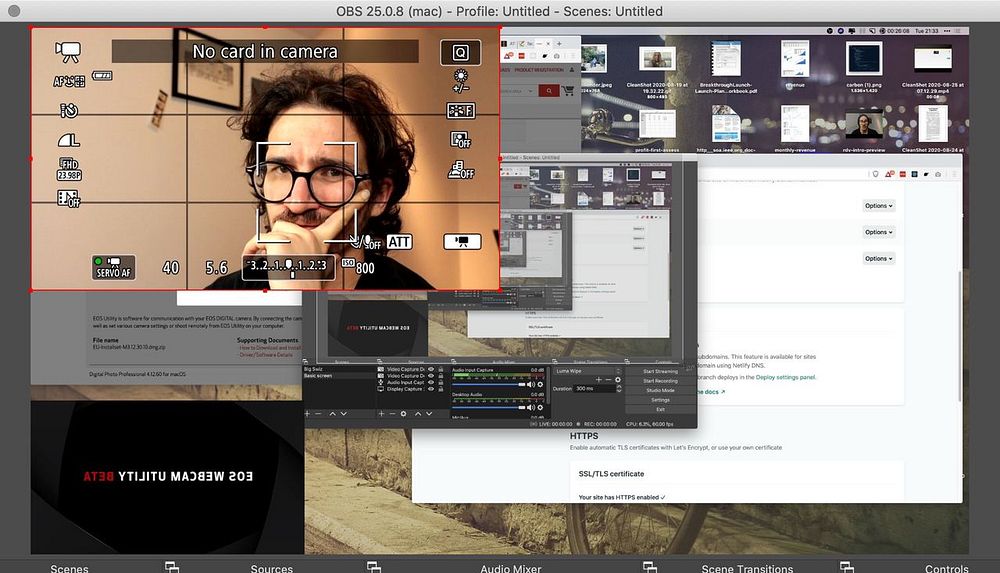Click the Audio Mixer dock title
The height and width of the screenshot is (573, 1000).
point(511,568)
